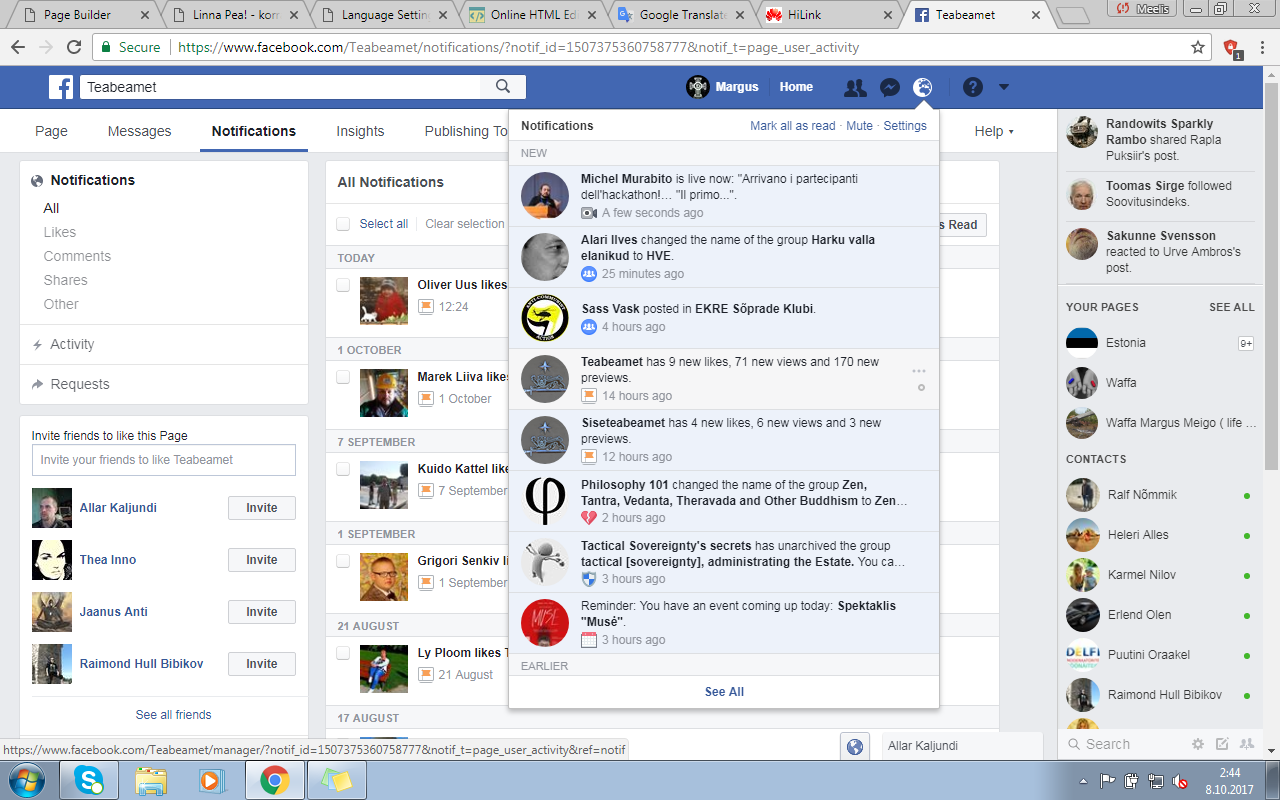The width and height of the screenshot is (1280, 800).
Task: Click Michel Murabito notification avatar
Action: (x=545, y=196)
